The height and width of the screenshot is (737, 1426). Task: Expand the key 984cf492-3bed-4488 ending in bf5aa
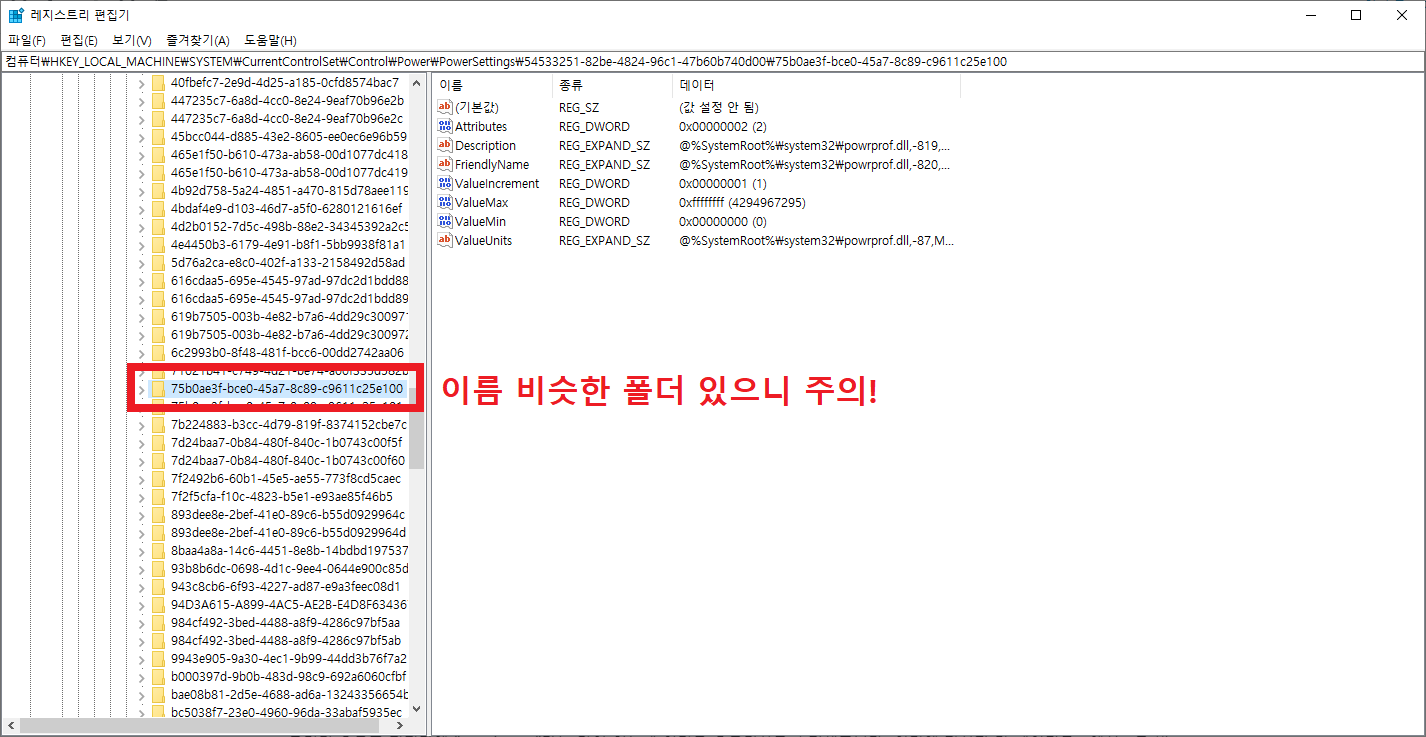pyautogui.click(x=141, y=622)
